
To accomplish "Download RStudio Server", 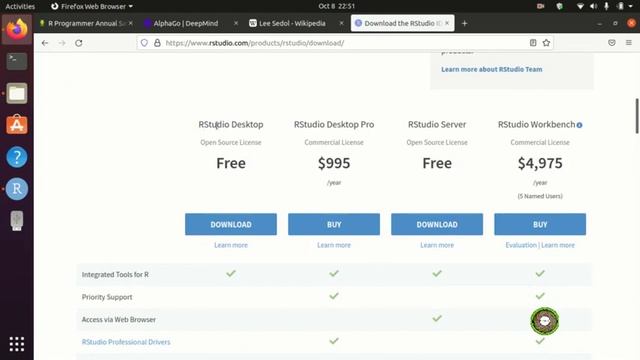I will pyautogui.click(x=437, y=224).
